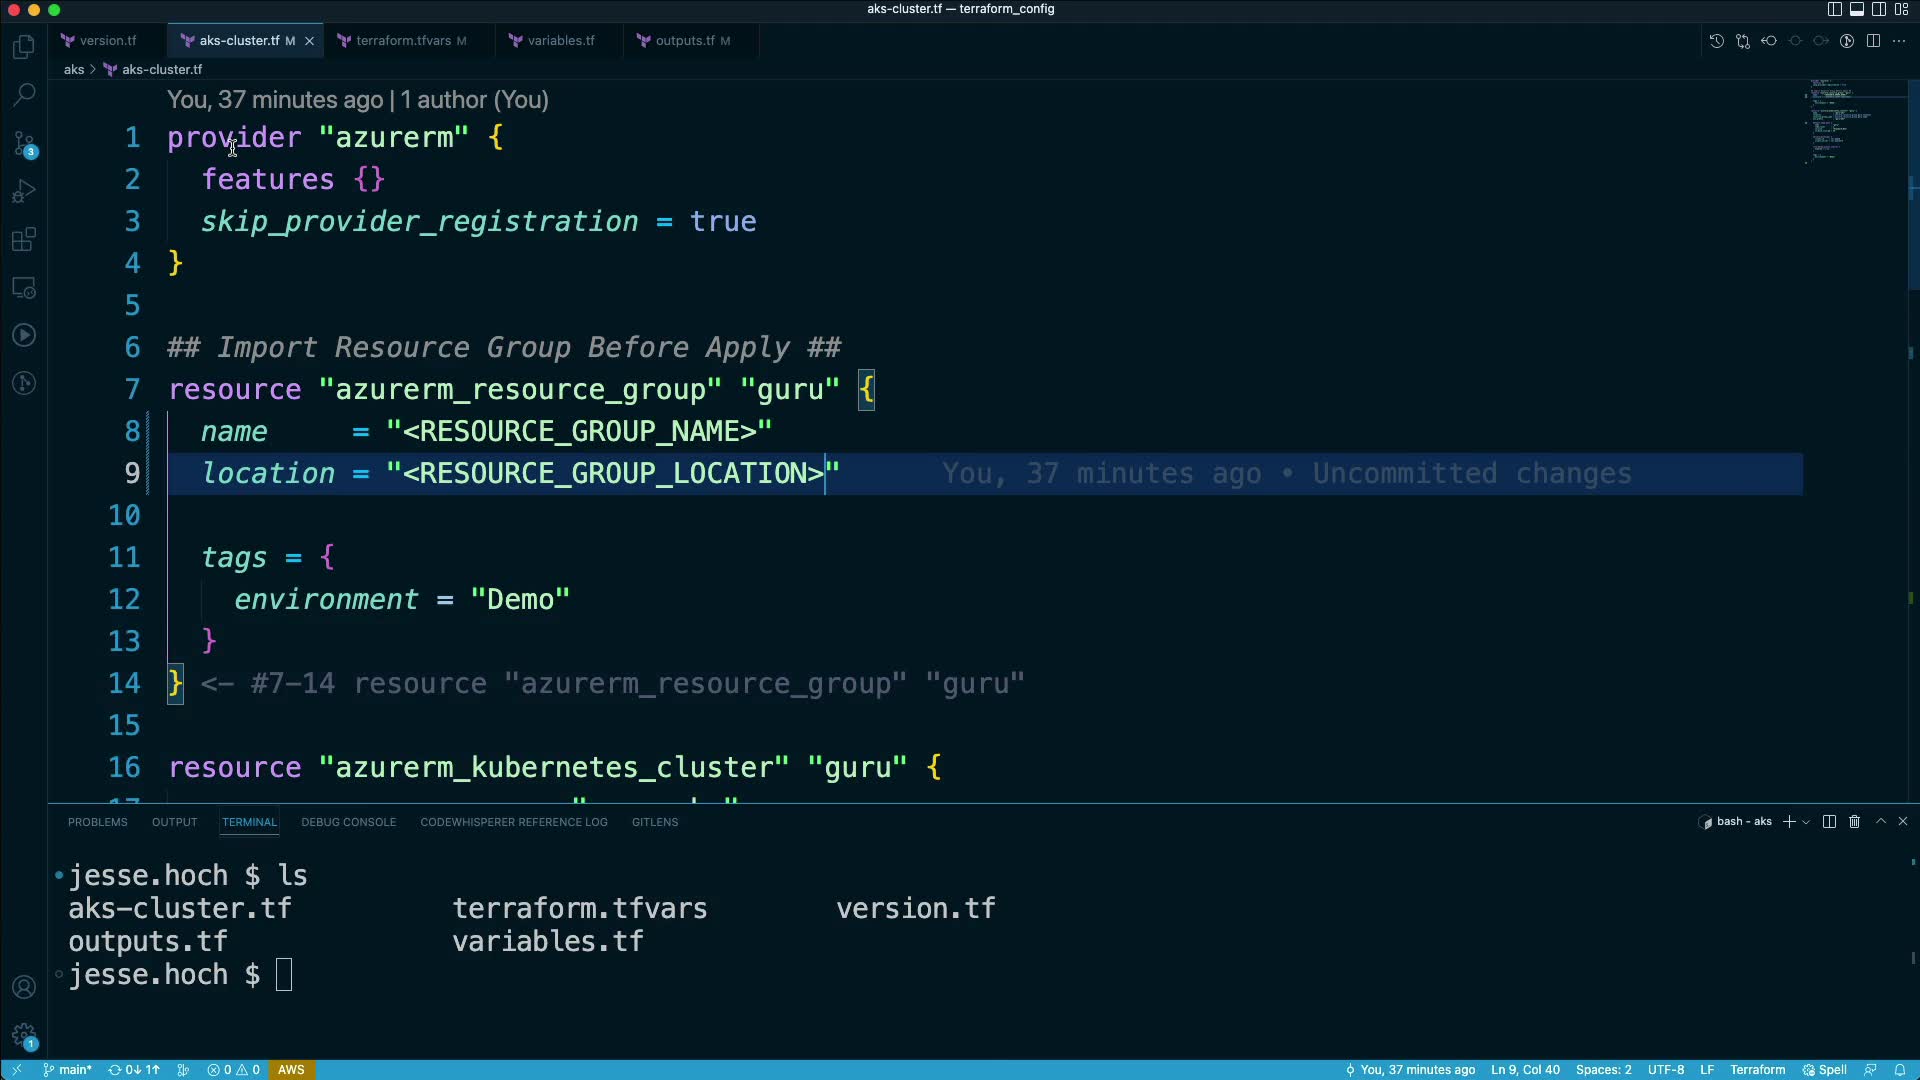Open the new terminal launch profile dropdown
The image size is (1920, 1080).
point(1806,822)
